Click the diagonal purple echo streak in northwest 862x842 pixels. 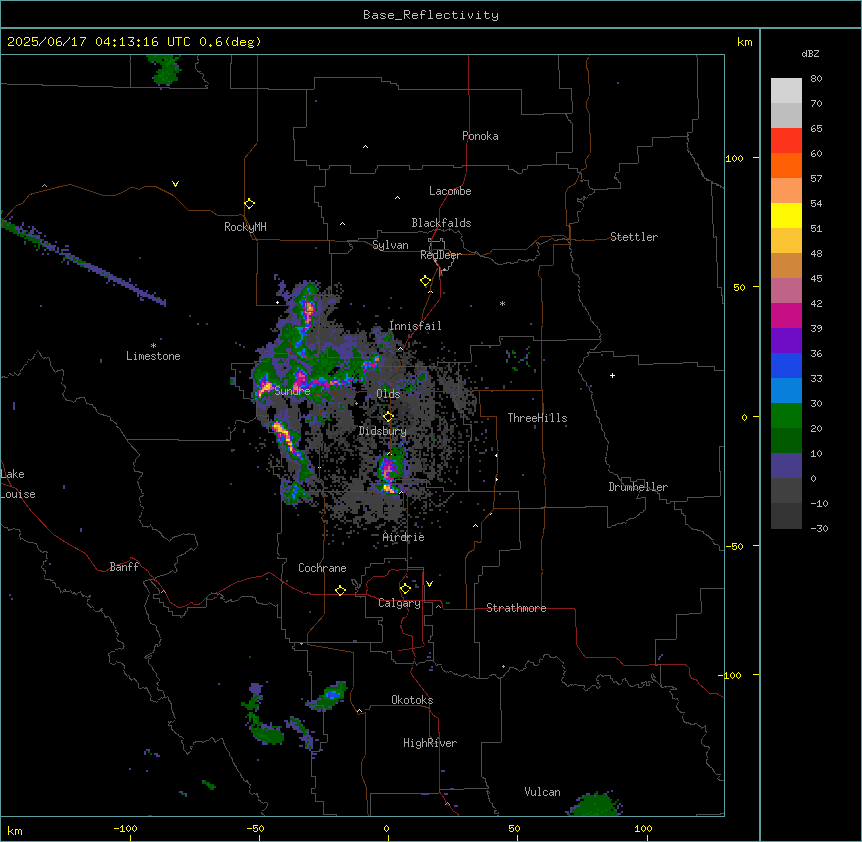point(82,261)
